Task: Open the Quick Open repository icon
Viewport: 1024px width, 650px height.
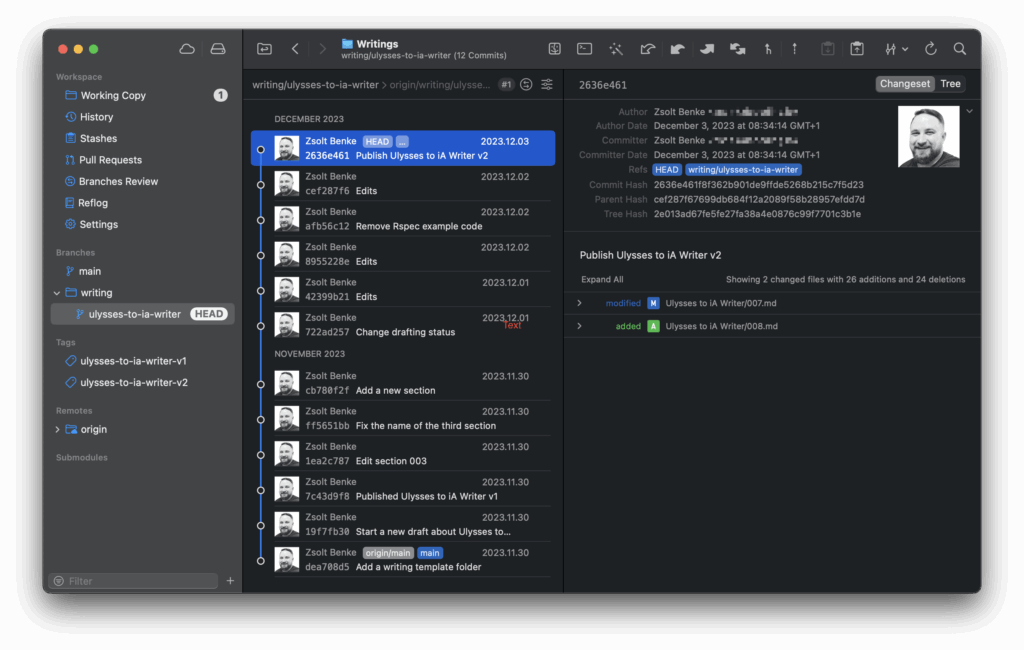Action: pyautogui.click(x=264, y=49)
